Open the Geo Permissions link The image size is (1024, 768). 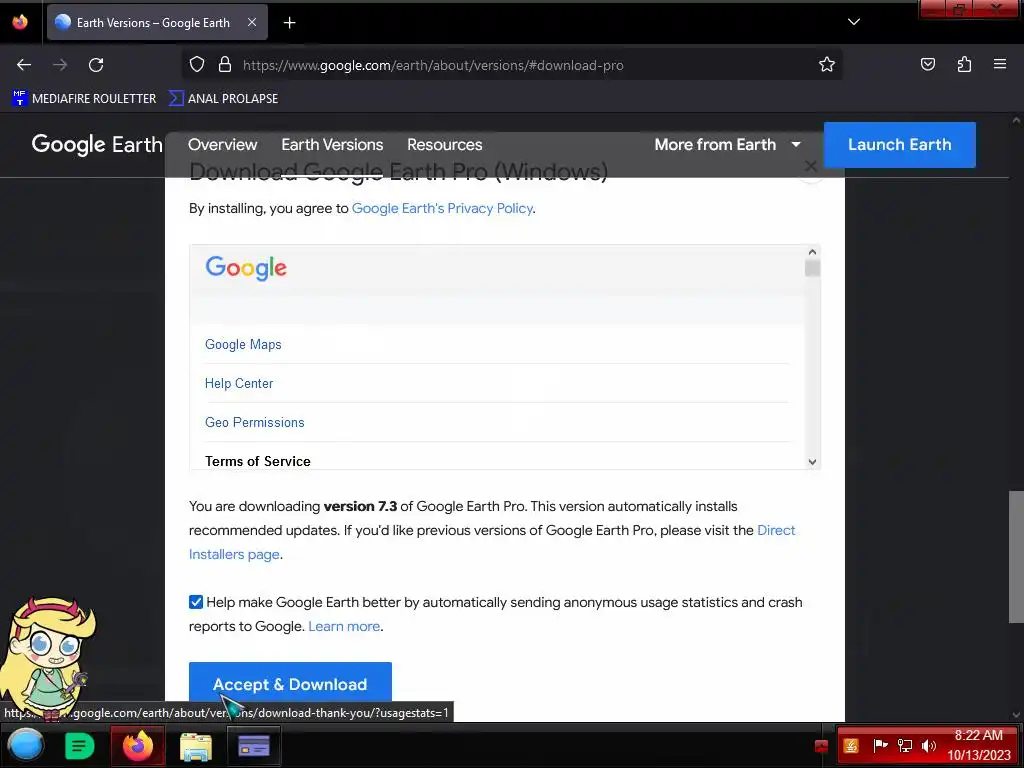tap(255, 423)
